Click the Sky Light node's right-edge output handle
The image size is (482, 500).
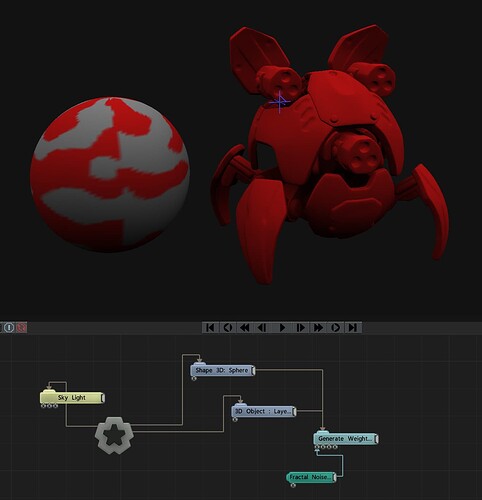(x=103, y=398)
